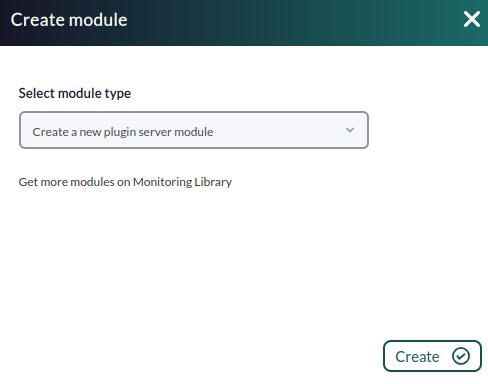Open the Select module type dropdown
The width and height of the screenshot is (488, 384).
point(194,130)
